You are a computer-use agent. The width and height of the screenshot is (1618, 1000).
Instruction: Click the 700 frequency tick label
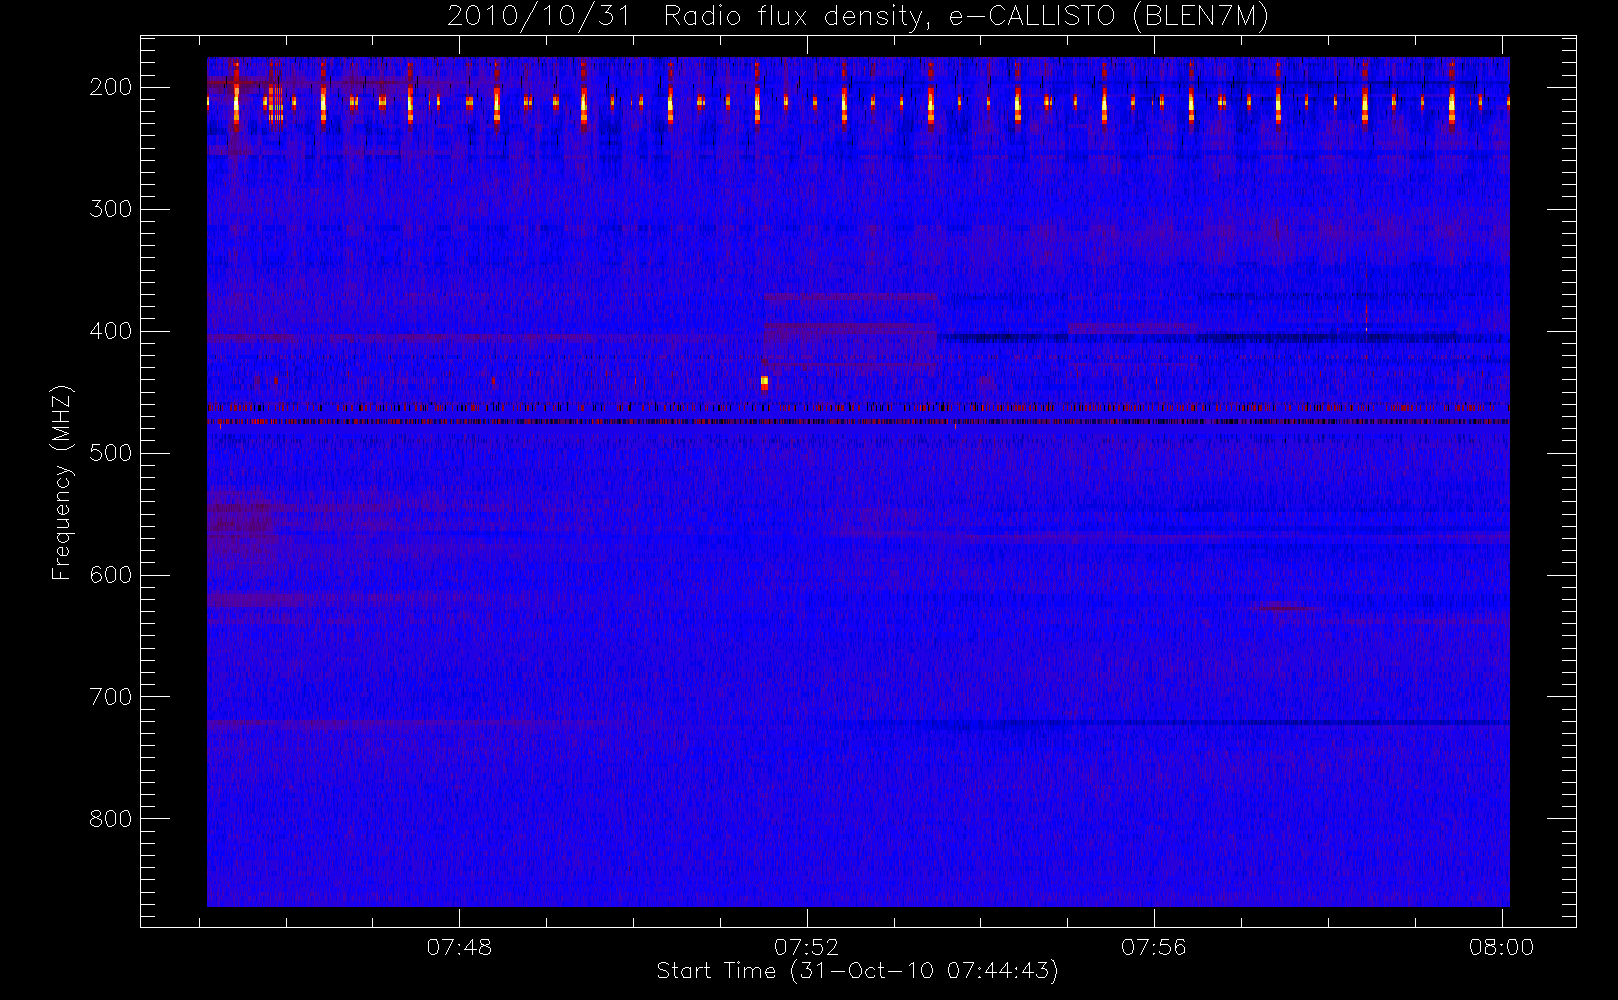point(110,697)
